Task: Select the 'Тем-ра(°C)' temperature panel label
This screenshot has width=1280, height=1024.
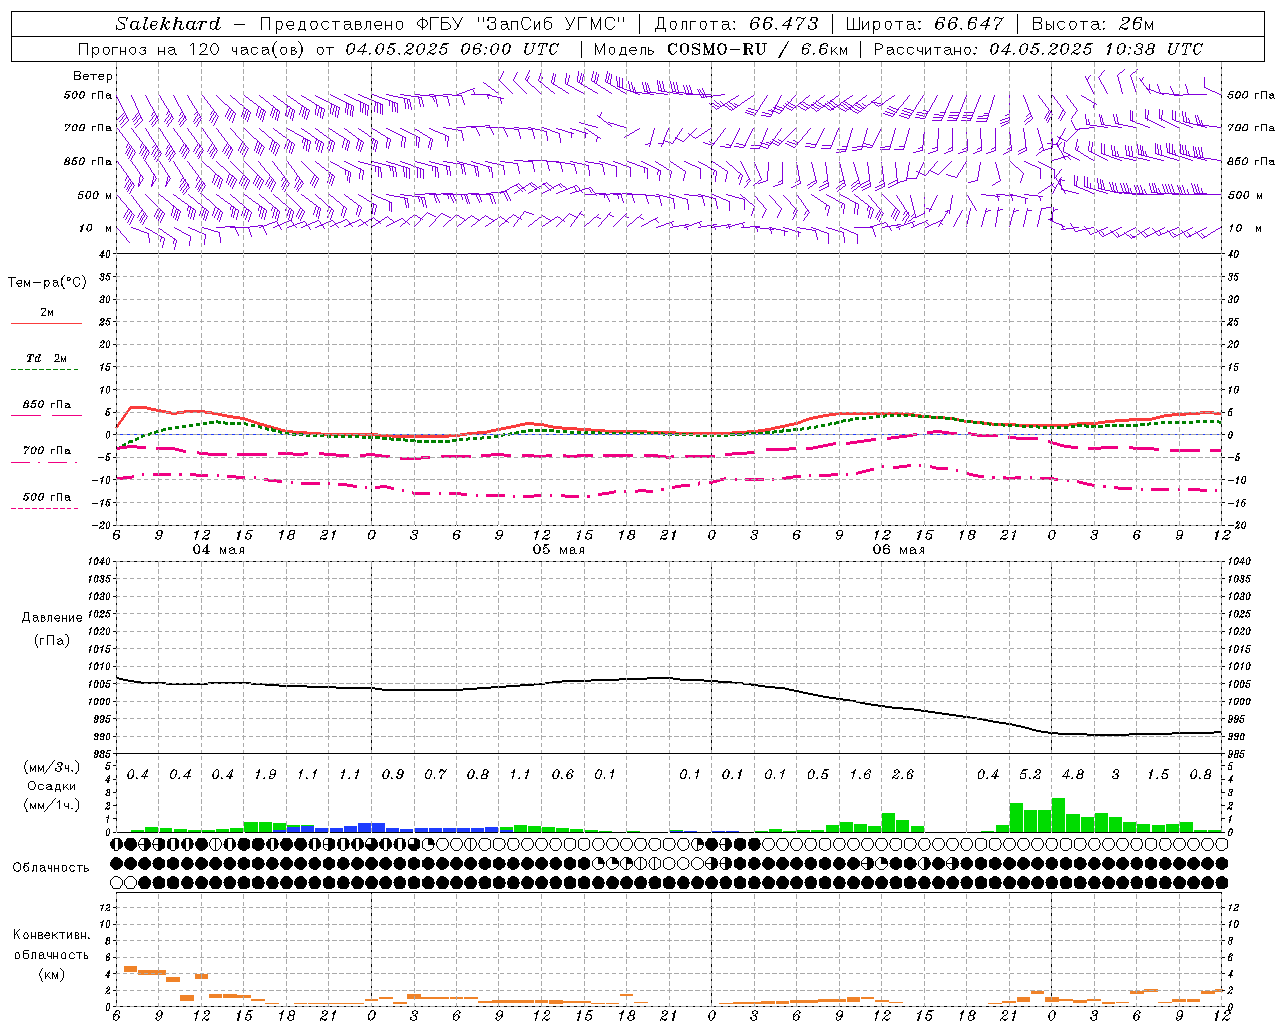Action: 47,282
